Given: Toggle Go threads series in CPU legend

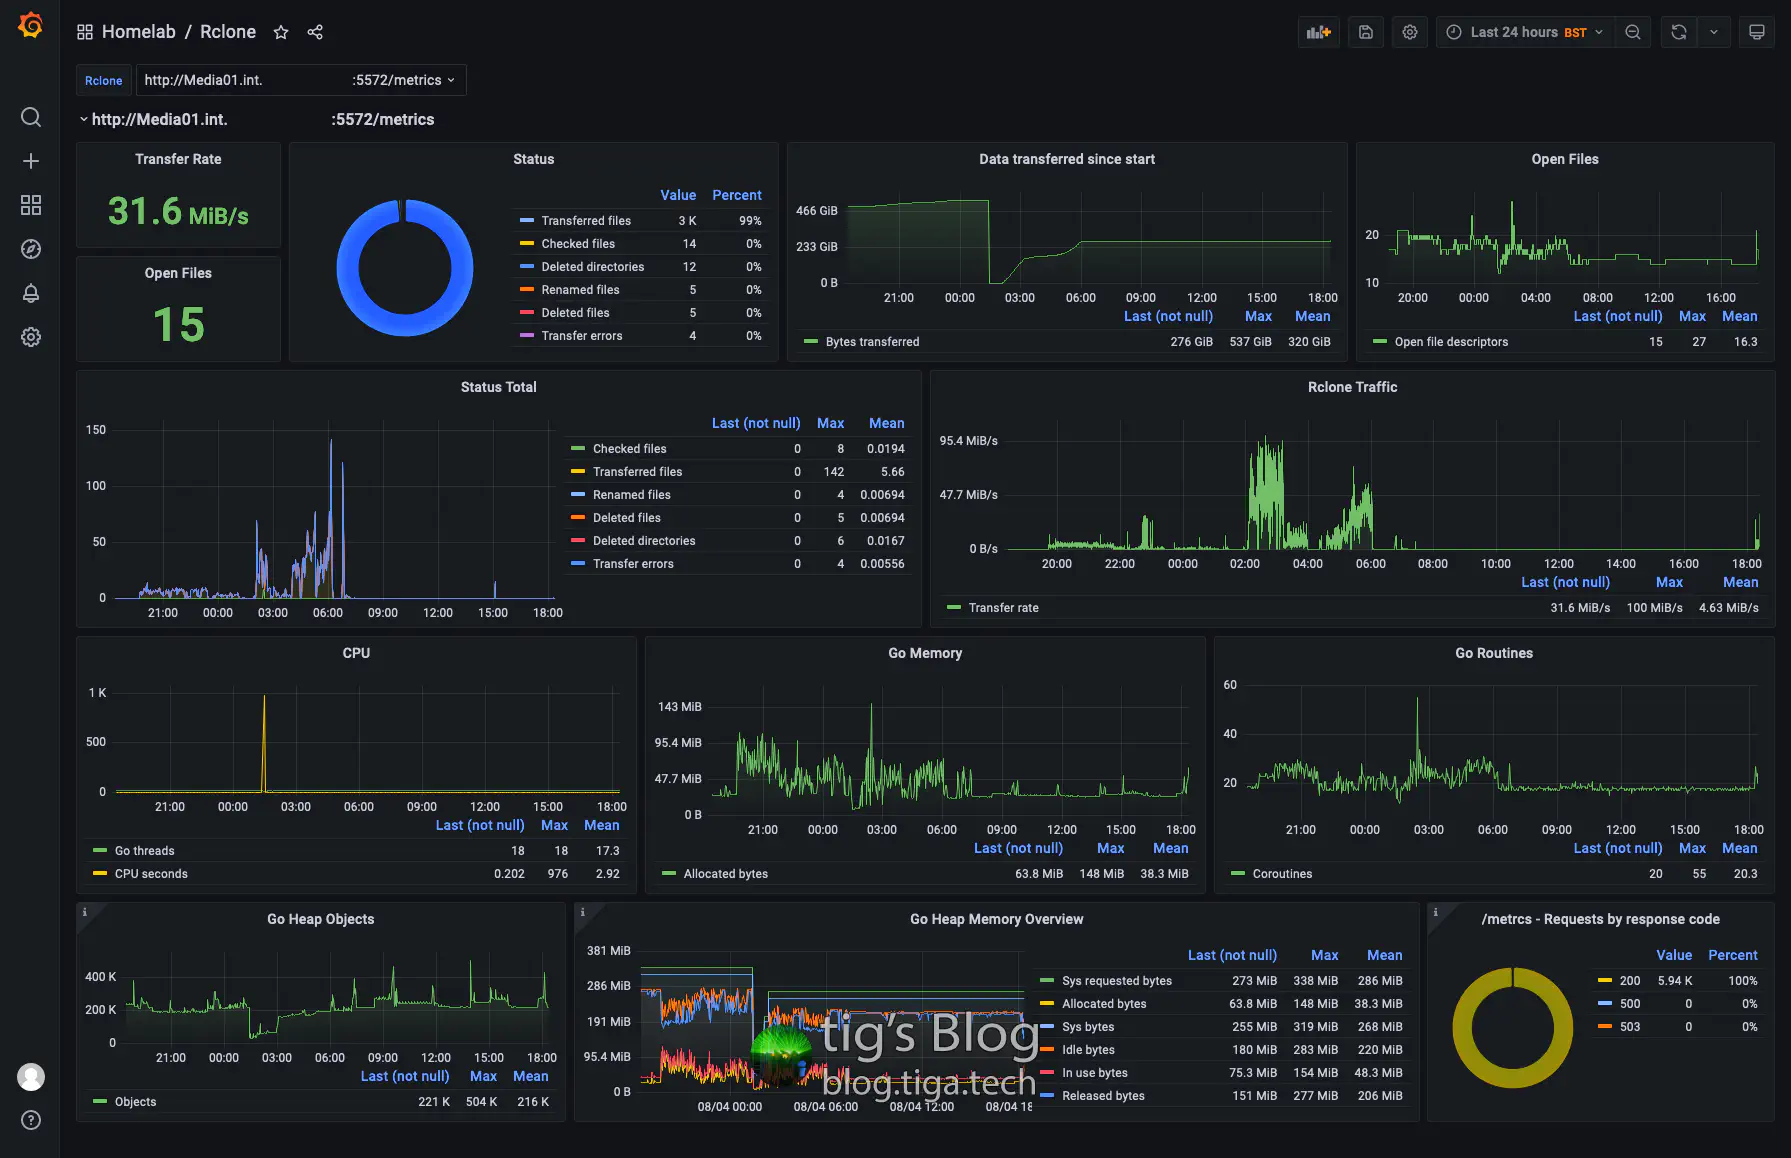Looking at the screenshot, I should tap(145, 851).
